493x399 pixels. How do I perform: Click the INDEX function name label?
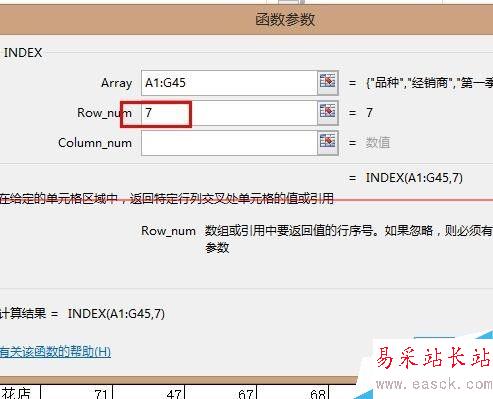[23, 53]
